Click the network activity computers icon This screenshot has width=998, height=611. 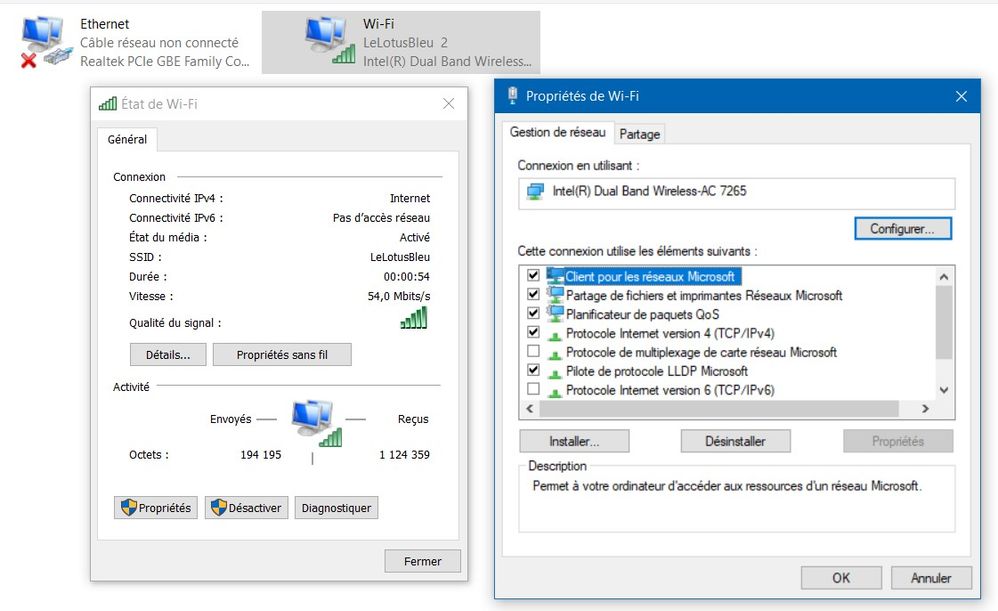click(316, 422)
